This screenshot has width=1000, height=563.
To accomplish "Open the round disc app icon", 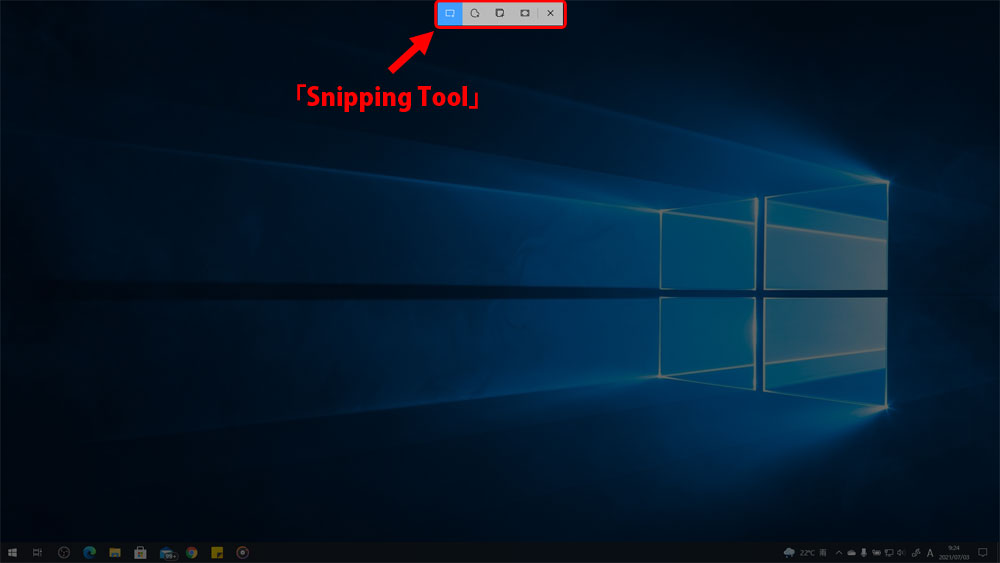I will 243,553.
